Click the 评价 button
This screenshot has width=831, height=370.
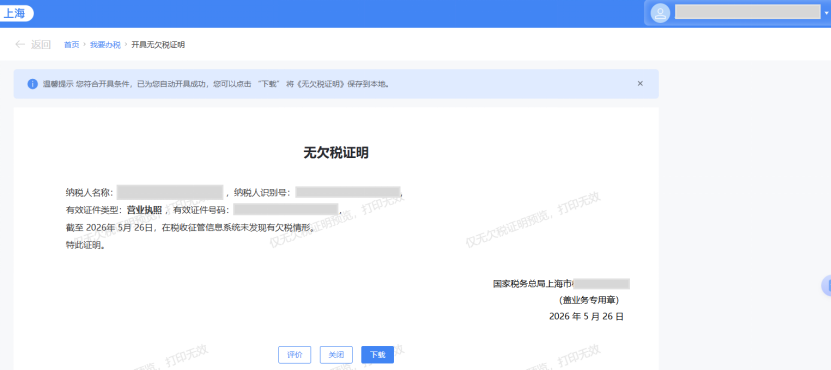(x=294, y=355)
